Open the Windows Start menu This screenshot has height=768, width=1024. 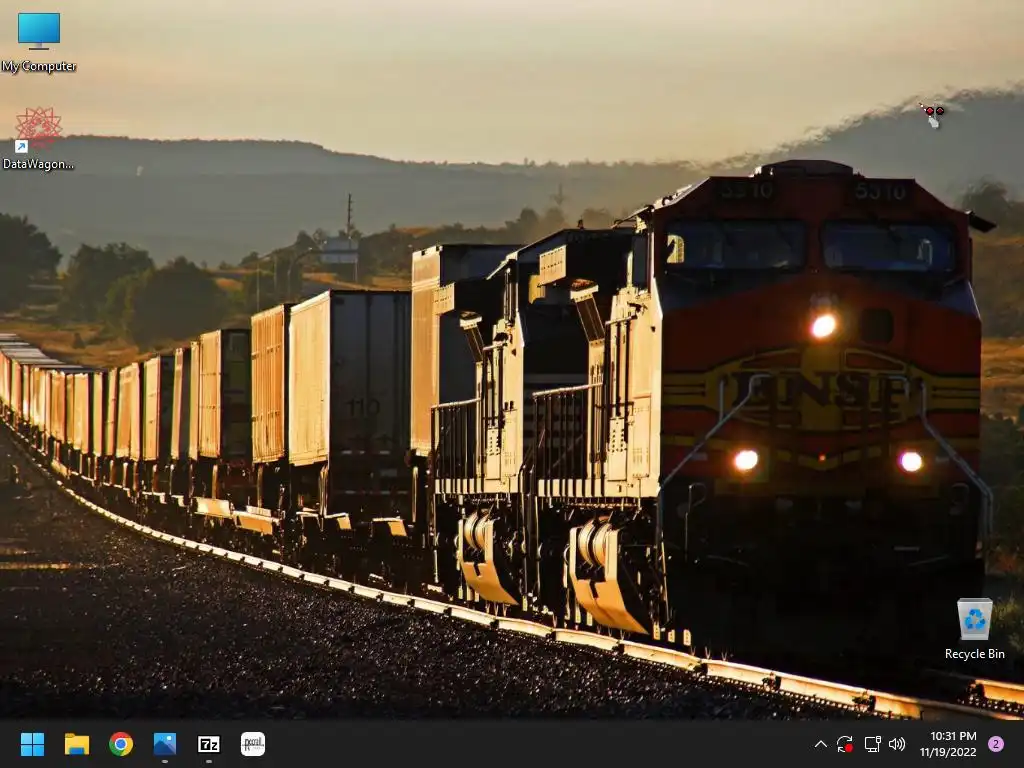point(32,744)
